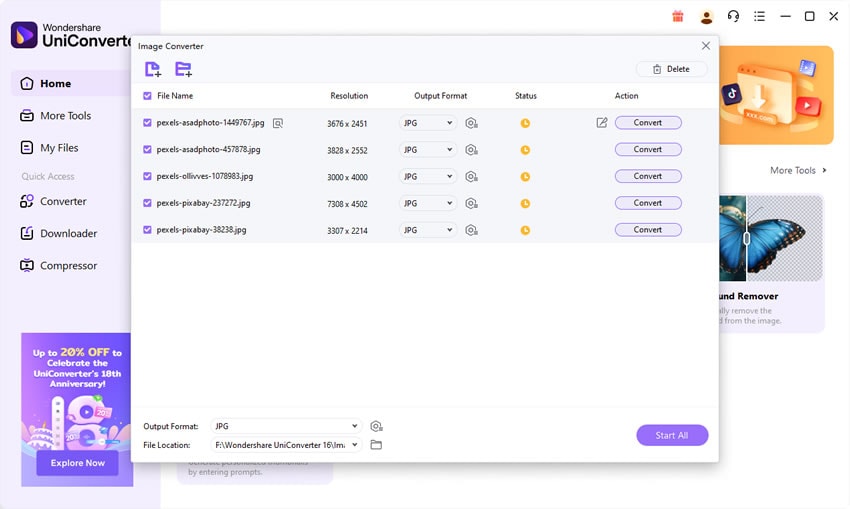The image size is (850, 509).
Task: Open JPG format dropdown for pexels-pixabay-38238.jpg
Action: click(x=428, y=230)
